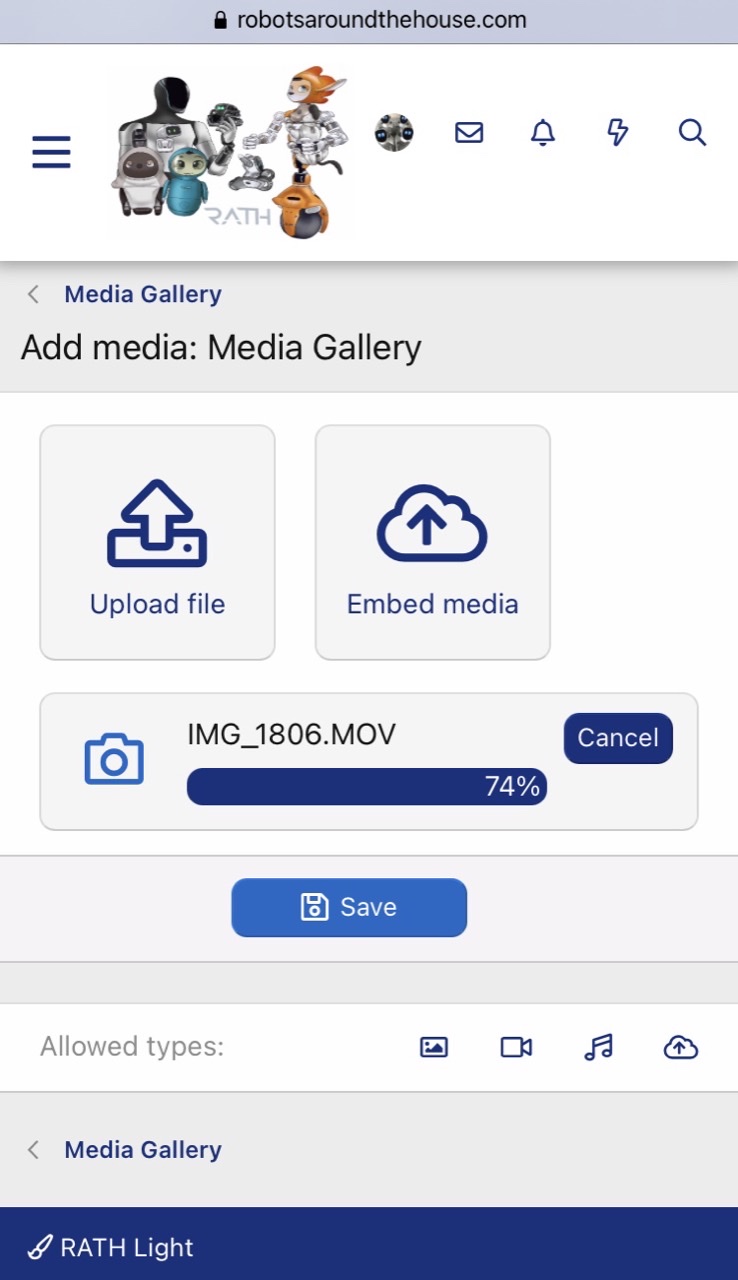Open the RATH Light style chooser
This screenshot has height=1280, width=738.
point(111,1248)
